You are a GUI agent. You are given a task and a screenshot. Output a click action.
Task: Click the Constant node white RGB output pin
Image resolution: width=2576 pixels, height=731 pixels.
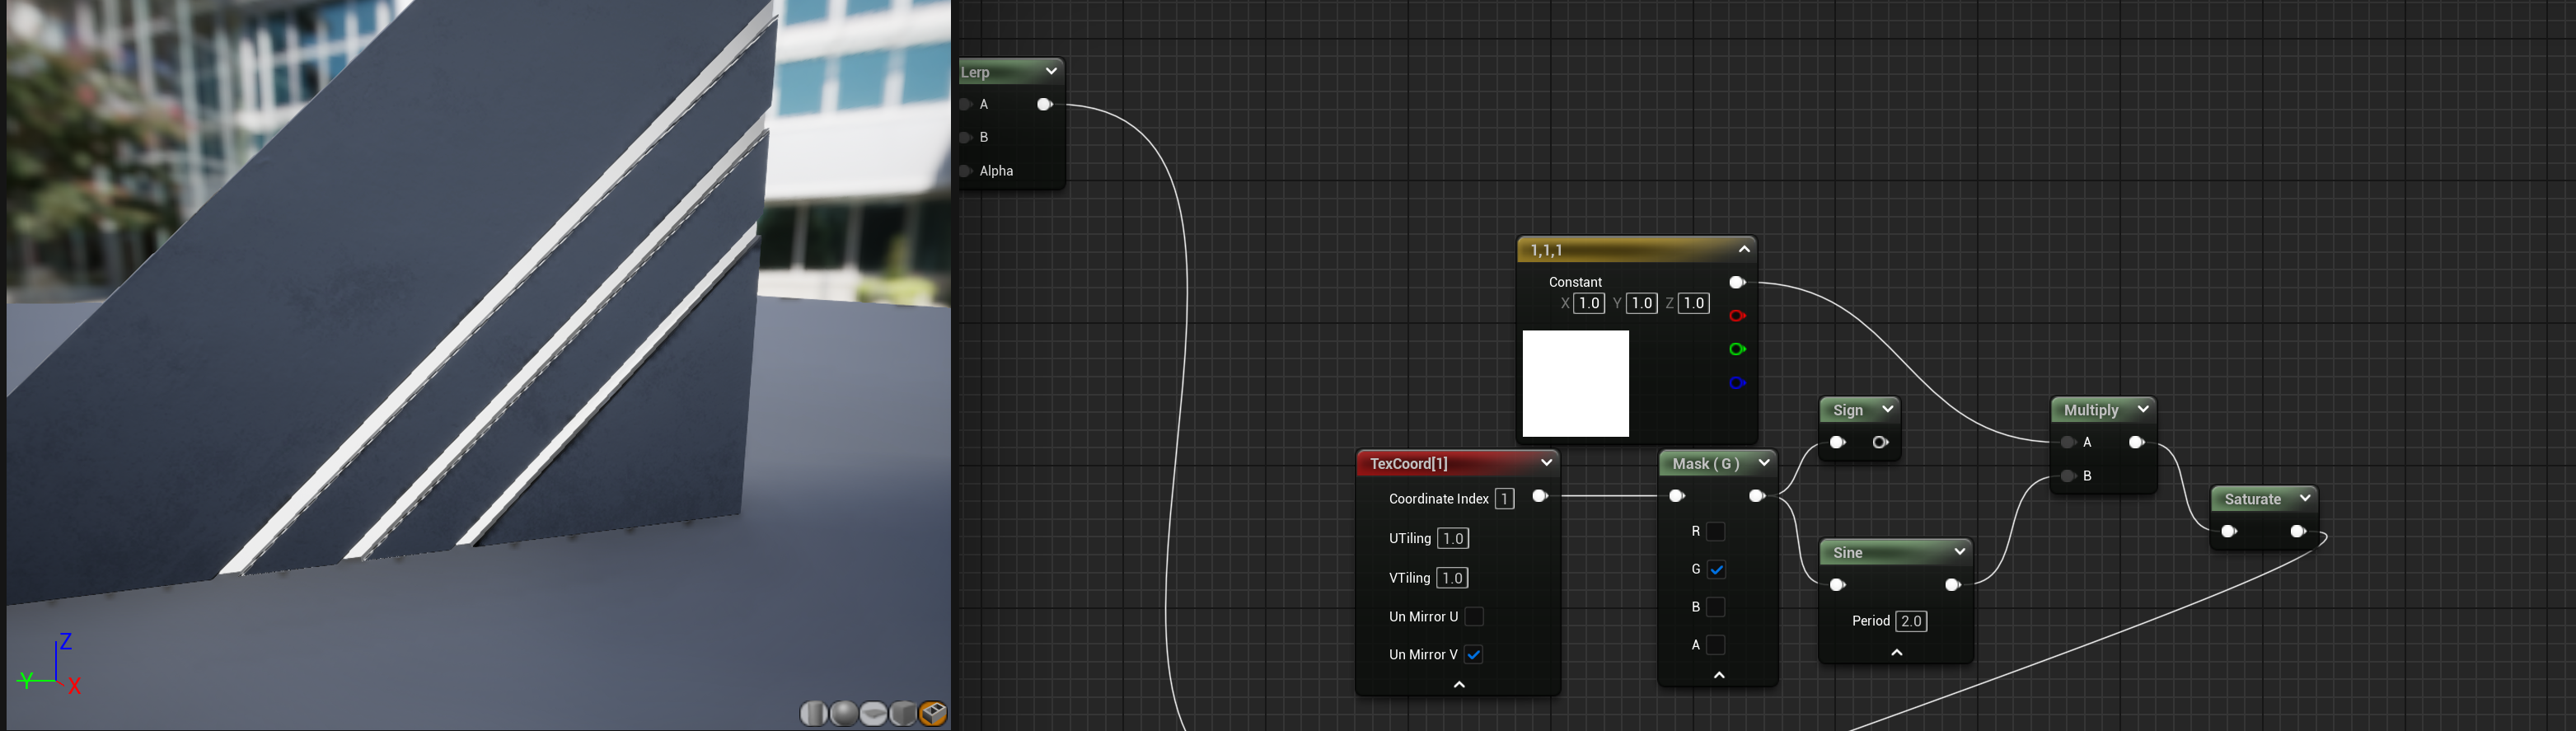[x=1737, y=282]
